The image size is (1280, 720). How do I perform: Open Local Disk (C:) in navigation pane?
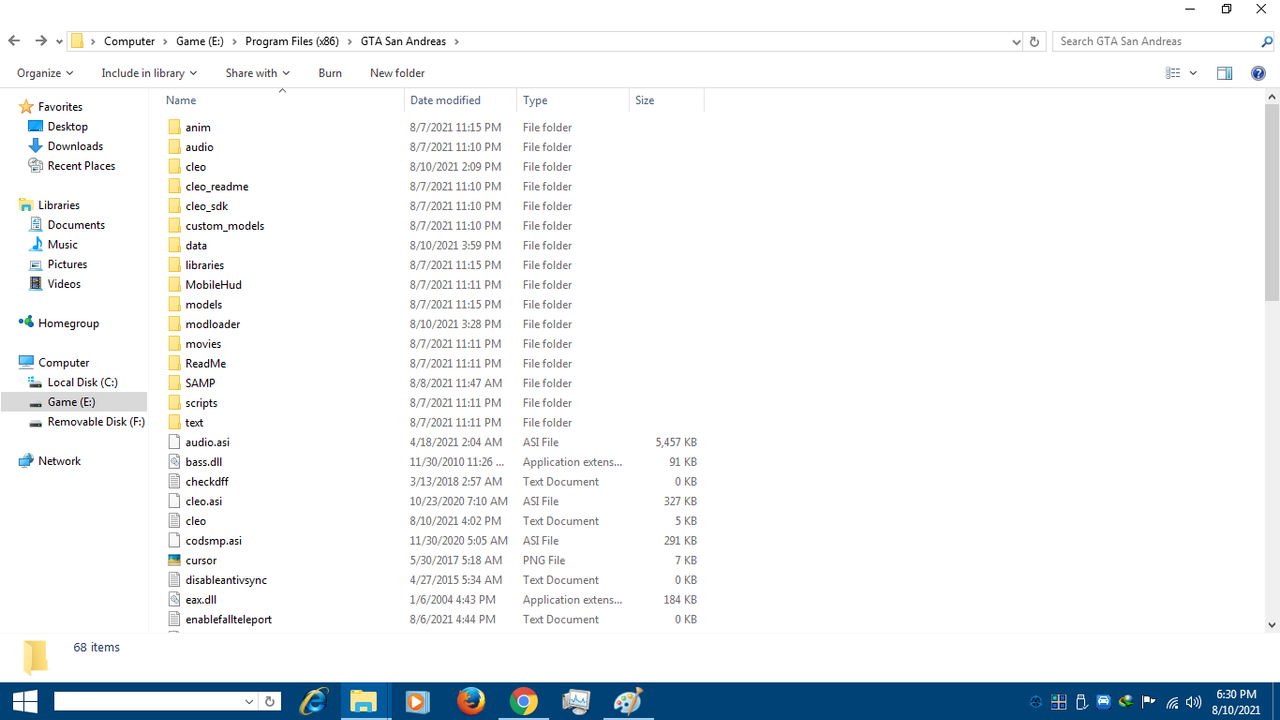click(x=82, y=382)
